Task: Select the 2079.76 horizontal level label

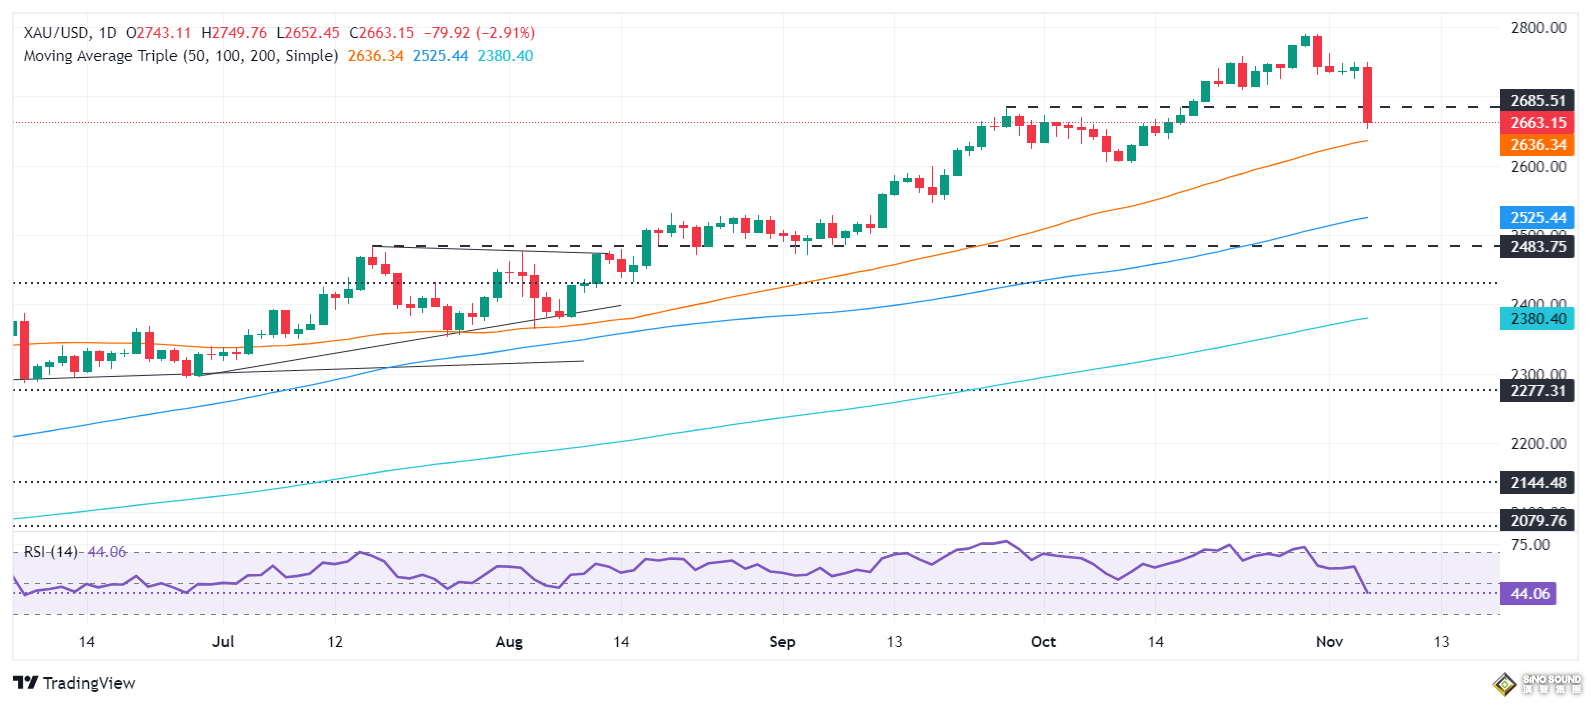Action: coord(1537,521)
